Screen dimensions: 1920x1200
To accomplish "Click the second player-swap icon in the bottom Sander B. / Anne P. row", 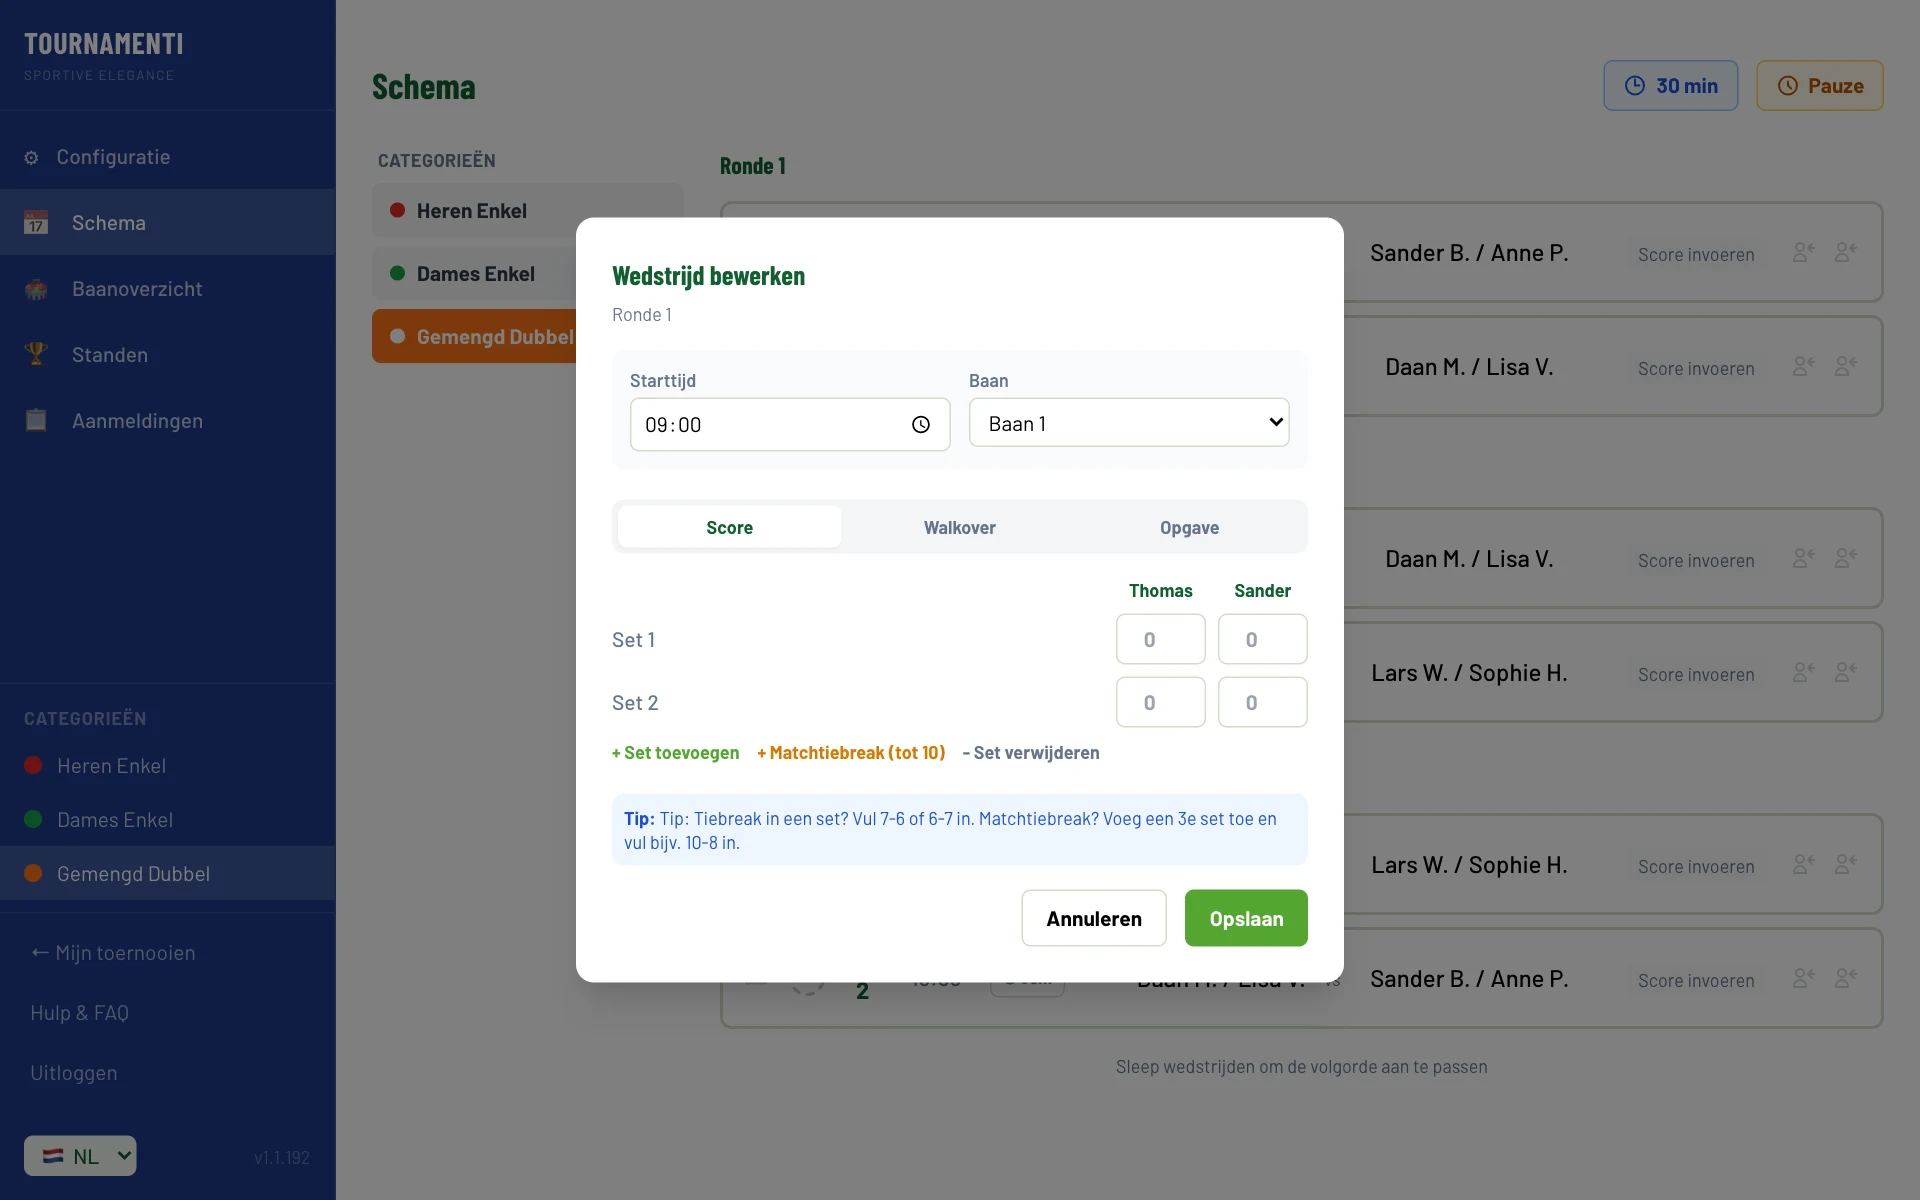I will pos(1845,979).
